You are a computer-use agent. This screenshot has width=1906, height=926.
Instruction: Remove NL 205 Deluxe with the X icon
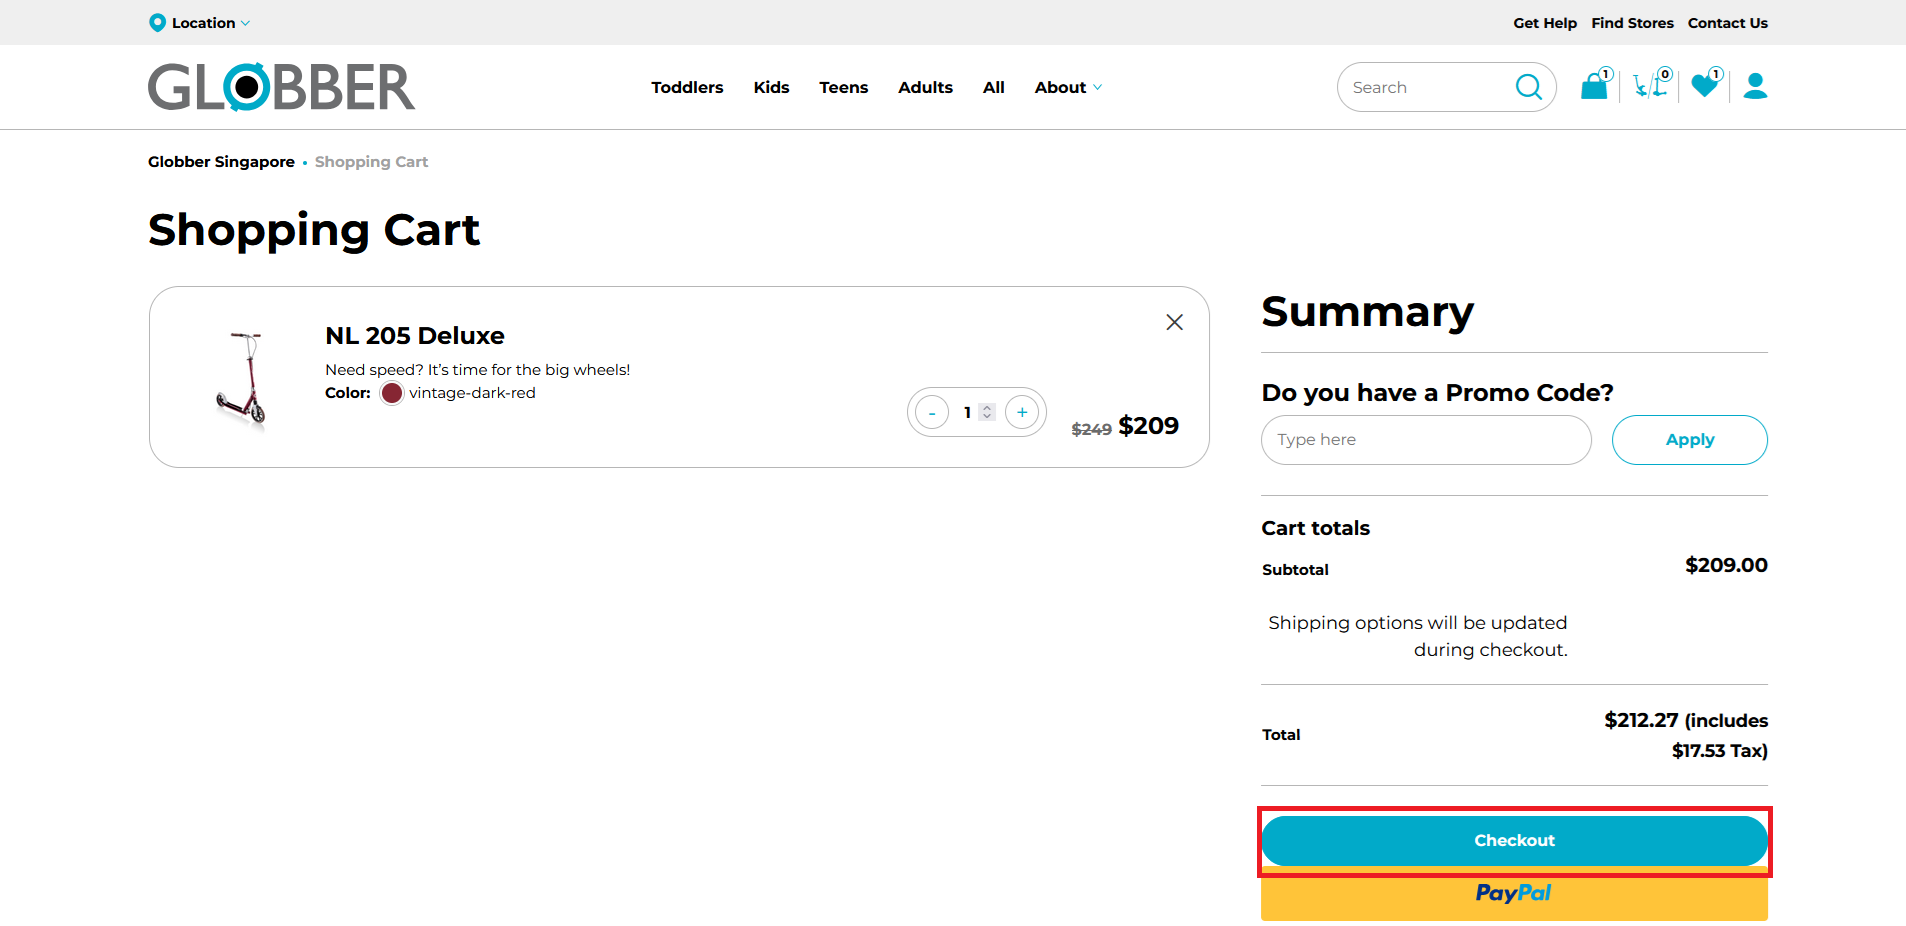coord(1174,322)
